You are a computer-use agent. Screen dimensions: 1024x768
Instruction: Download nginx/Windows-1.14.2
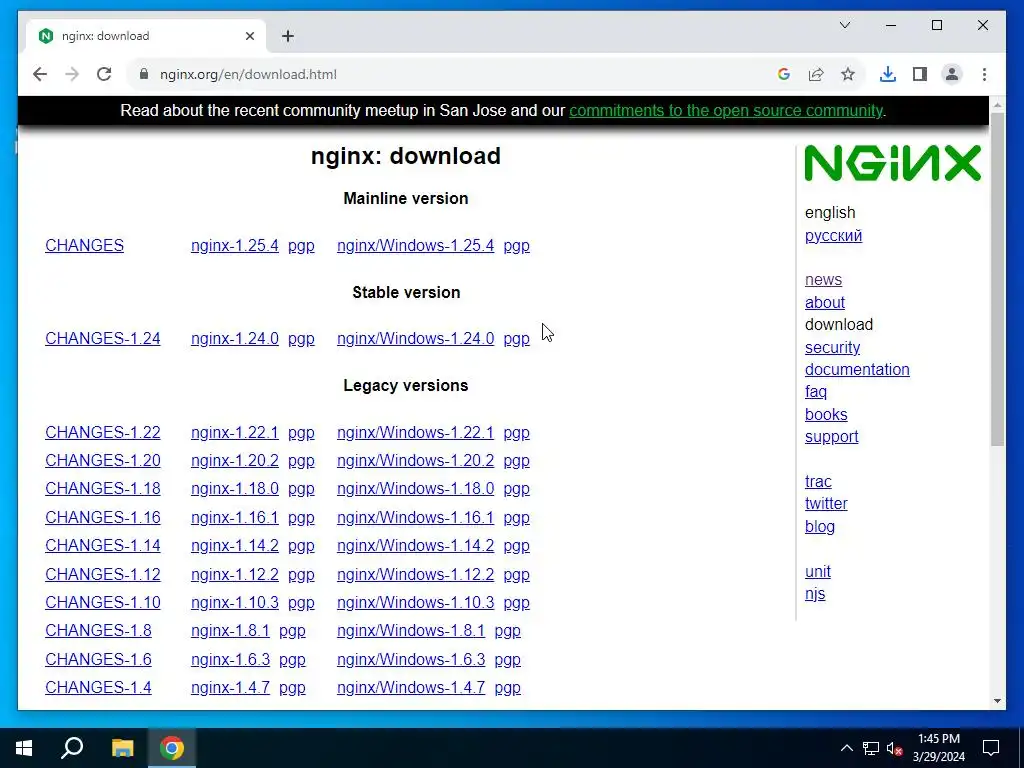415,545
